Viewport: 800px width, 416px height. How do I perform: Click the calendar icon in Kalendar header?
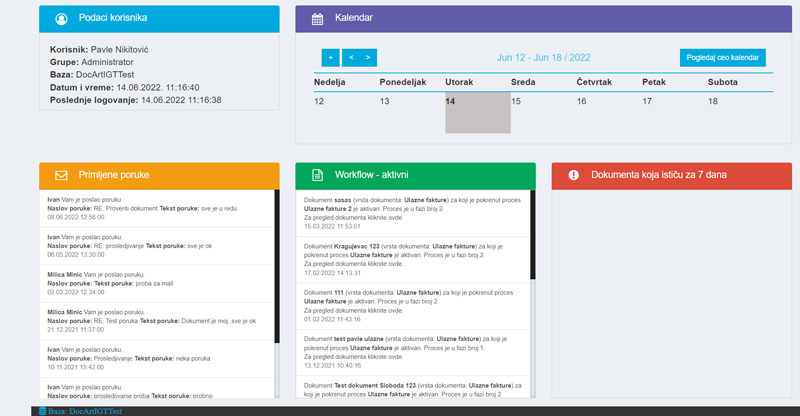pyautogui.click(x=317, y=19)
